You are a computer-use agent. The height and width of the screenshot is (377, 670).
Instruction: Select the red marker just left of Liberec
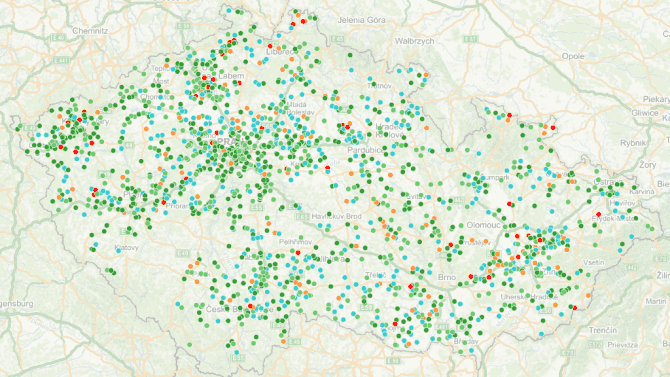pyautogui.click(x=270, y=46)
